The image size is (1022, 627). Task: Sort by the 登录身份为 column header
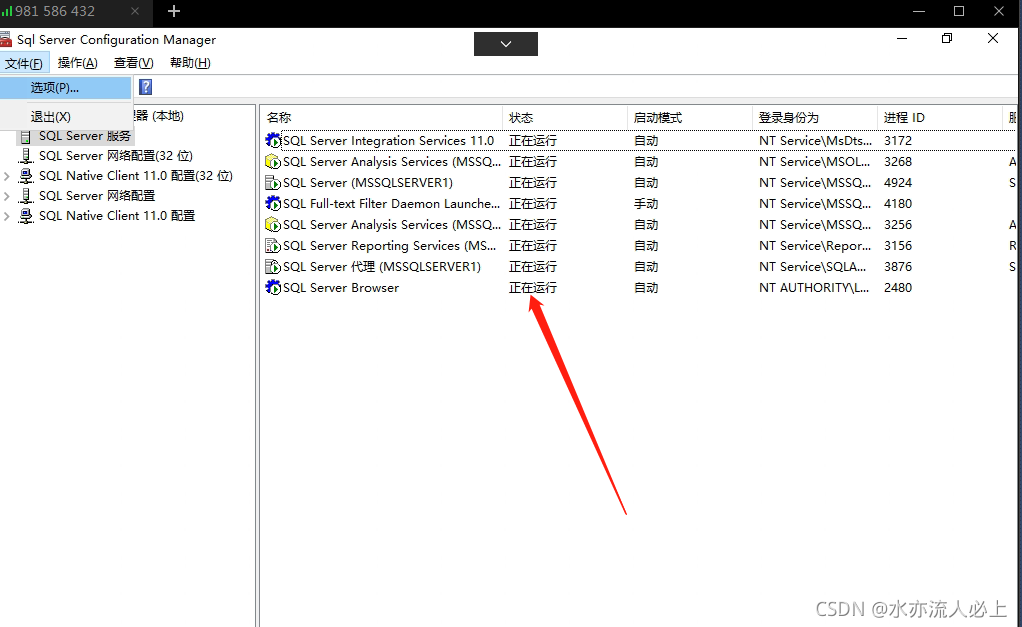[815, 117]
